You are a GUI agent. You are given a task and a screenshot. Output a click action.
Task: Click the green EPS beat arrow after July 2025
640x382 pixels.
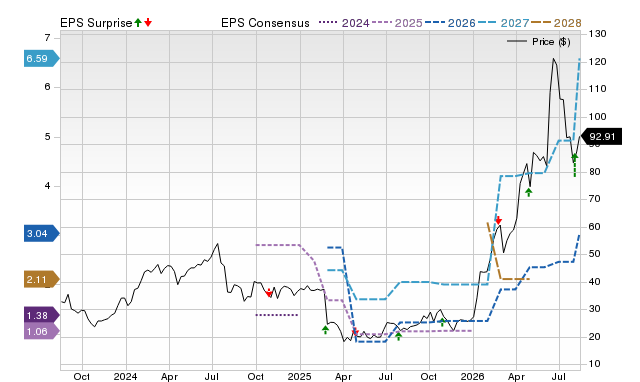[398, 336]
